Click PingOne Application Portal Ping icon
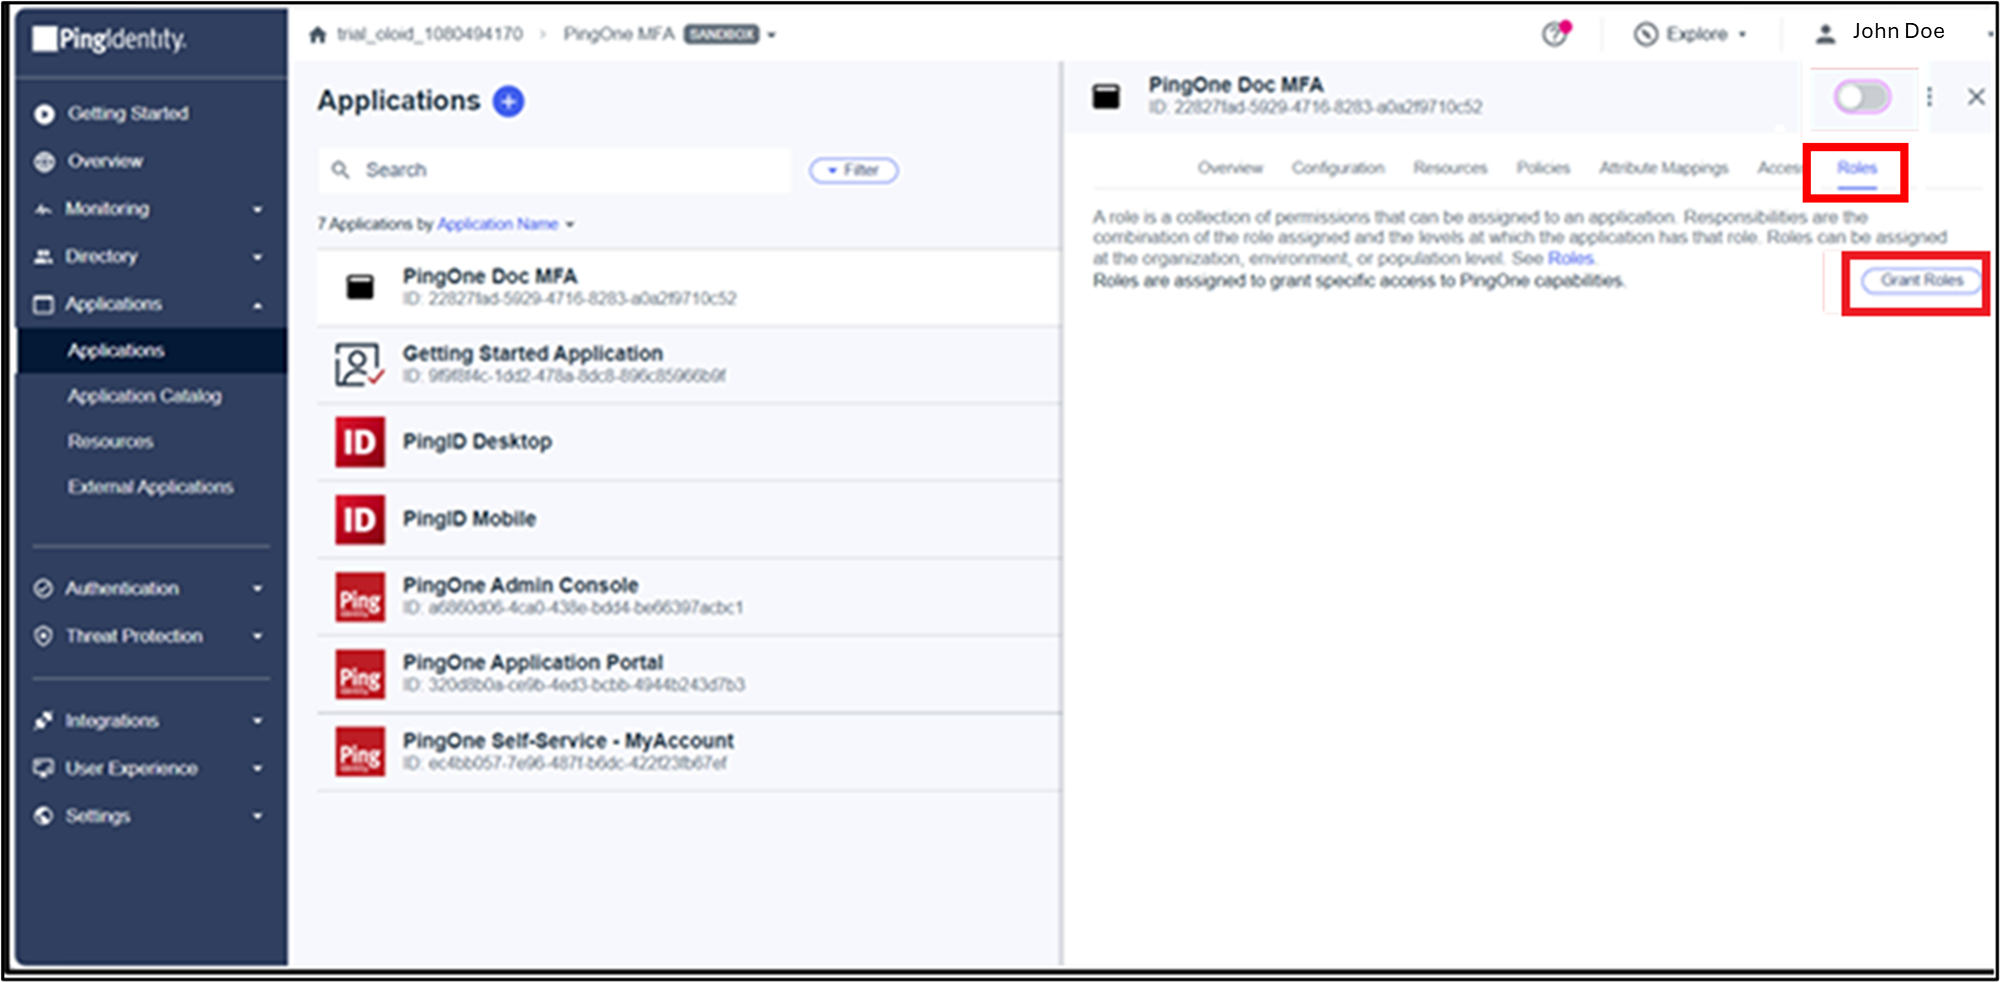2000x982 pixels. point(359,675)
